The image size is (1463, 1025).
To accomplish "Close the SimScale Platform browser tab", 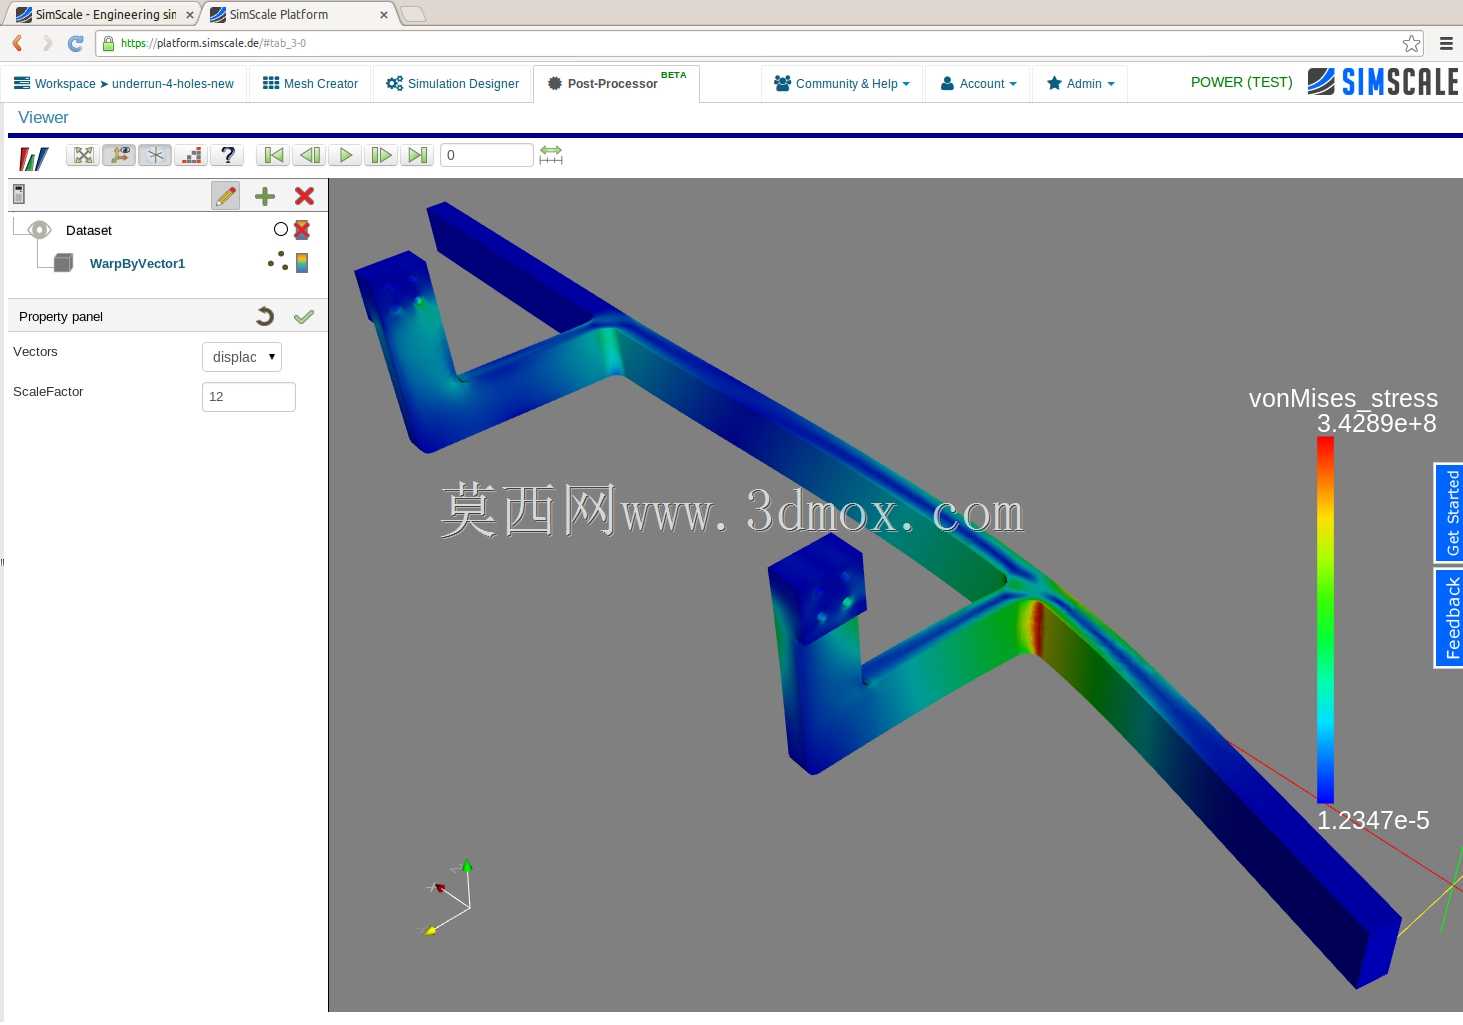I will coord(384,15).
